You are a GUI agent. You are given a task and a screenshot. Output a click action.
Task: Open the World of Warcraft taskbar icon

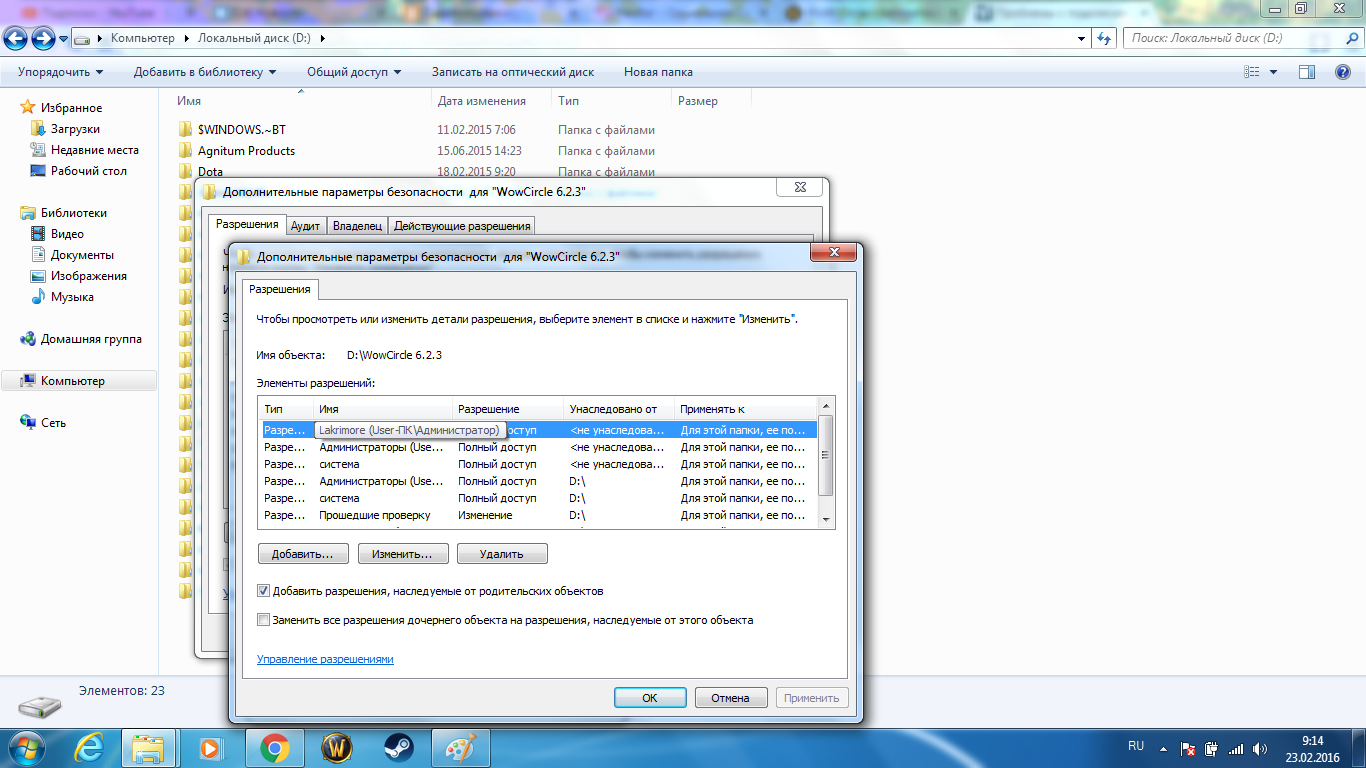click(x=337, y=747)
